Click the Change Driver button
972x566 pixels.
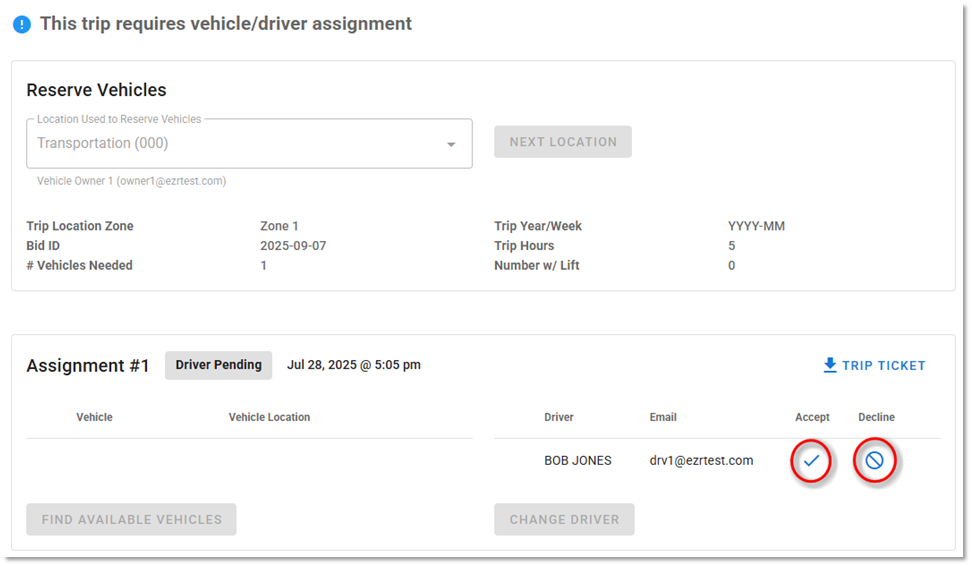click(x=564, y=520)
